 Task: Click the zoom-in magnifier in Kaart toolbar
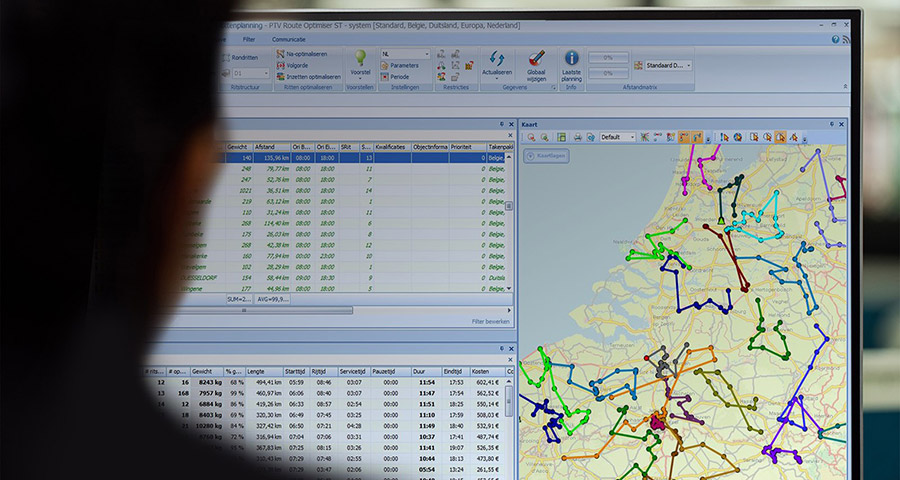tap(532, 137)
